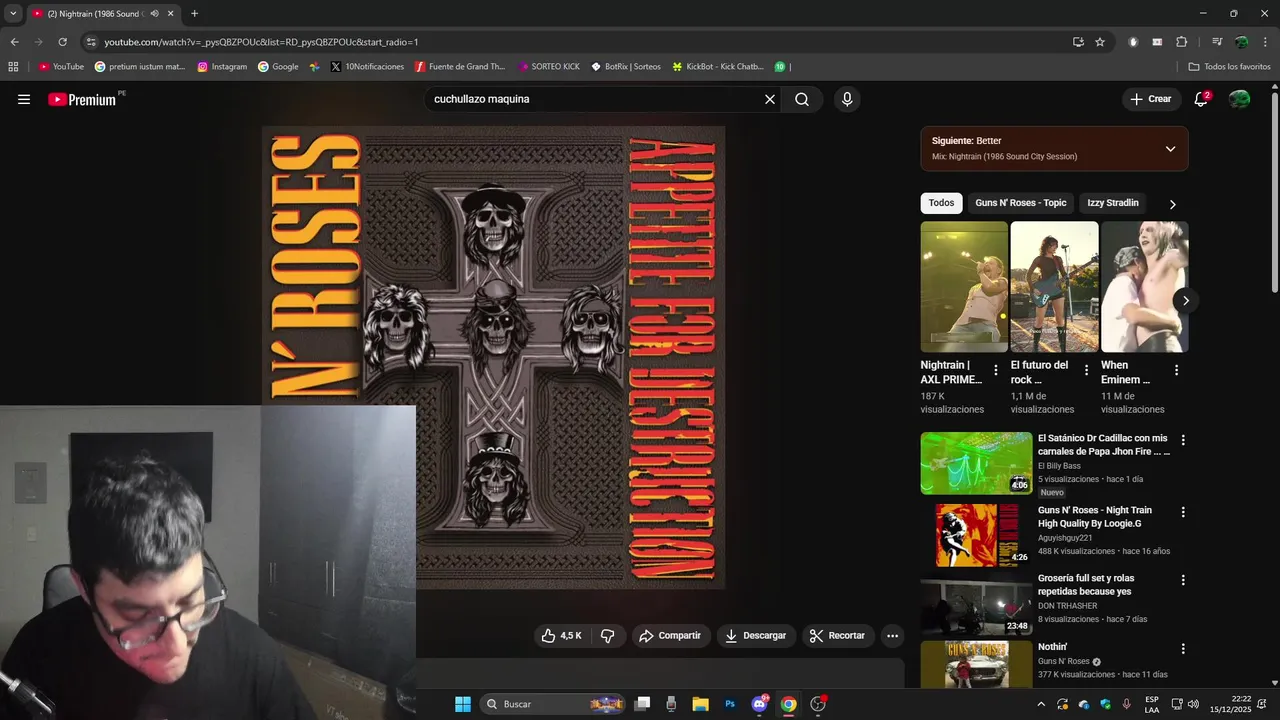Image resolution: width=1280 pixels, height=720 pixels.
Task: Go to YouTube Premium home logo
Action: 82,99
